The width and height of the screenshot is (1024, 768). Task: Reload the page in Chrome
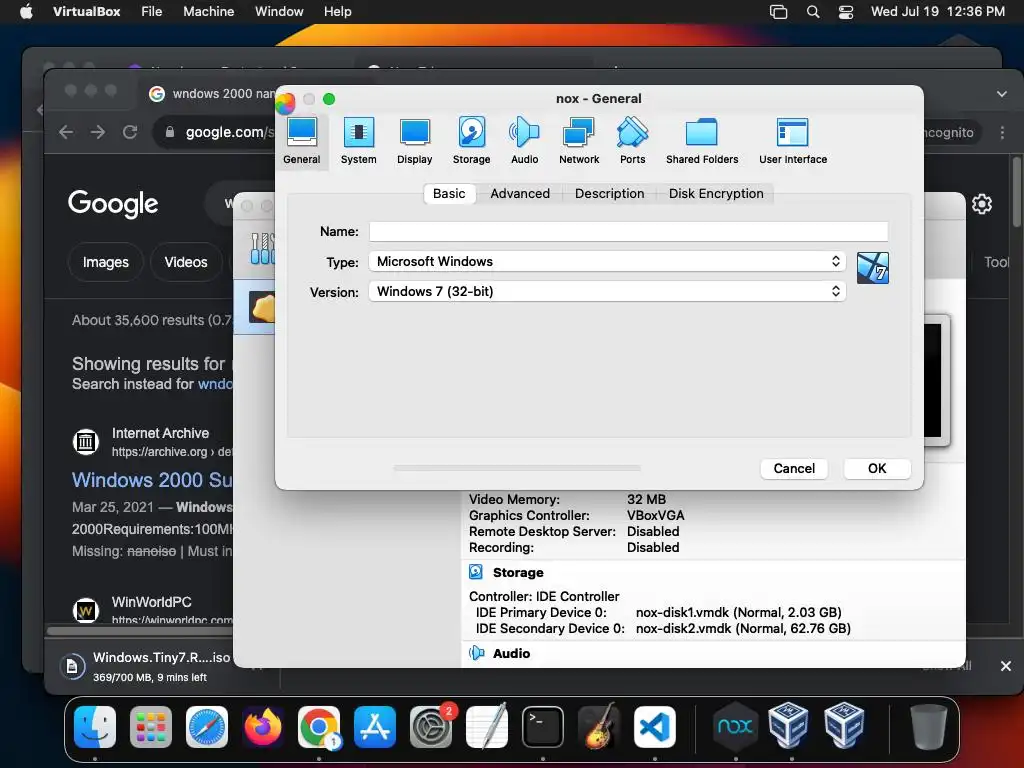(x=130, y=132)
